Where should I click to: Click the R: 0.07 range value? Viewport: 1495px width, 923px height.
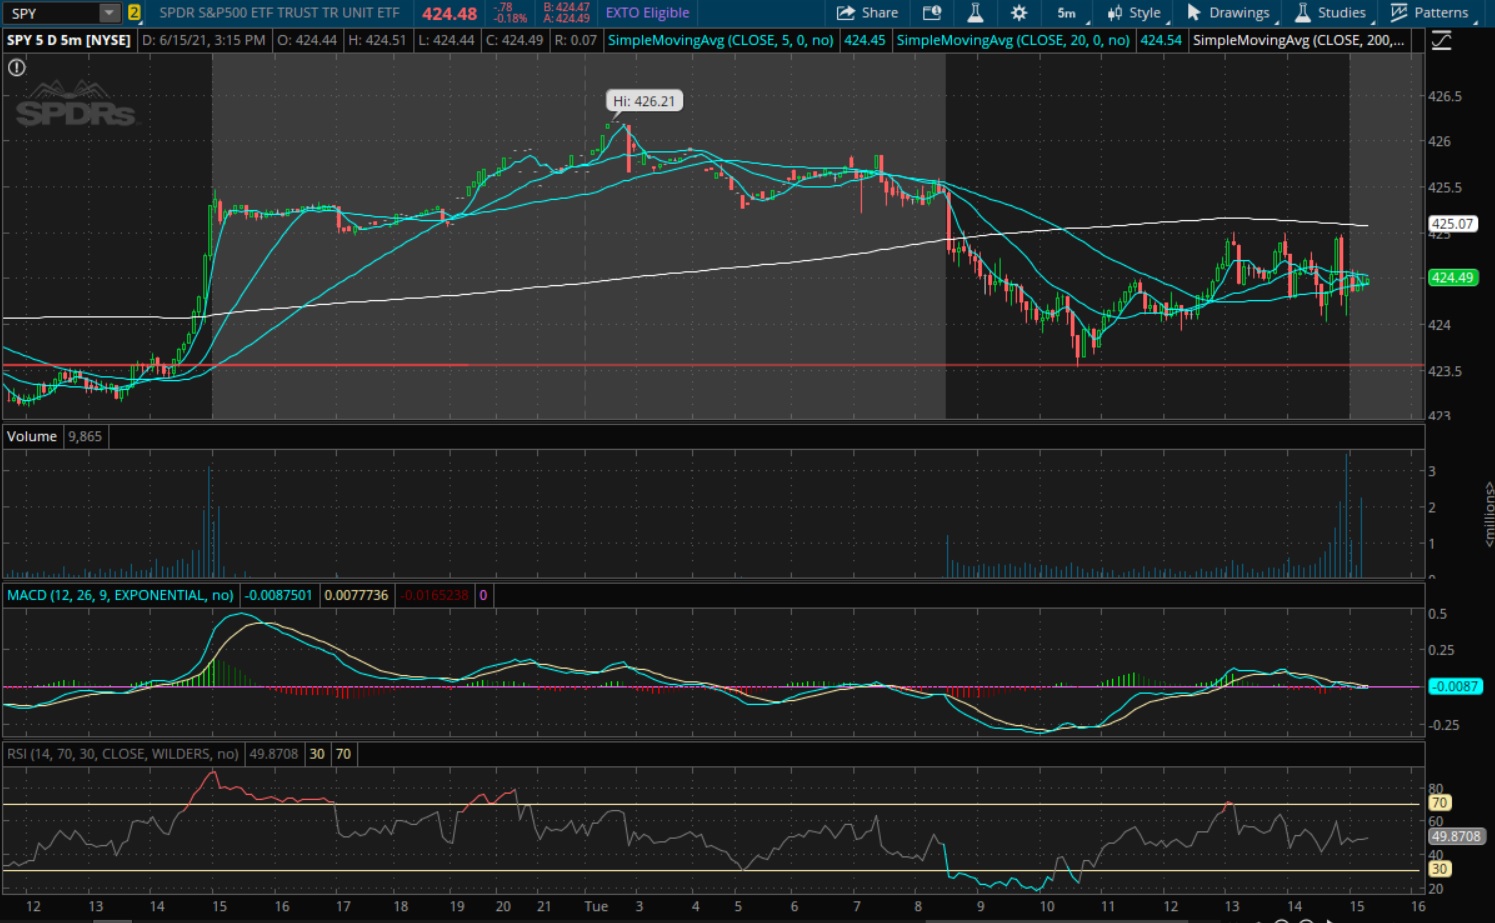coord(575,40)
